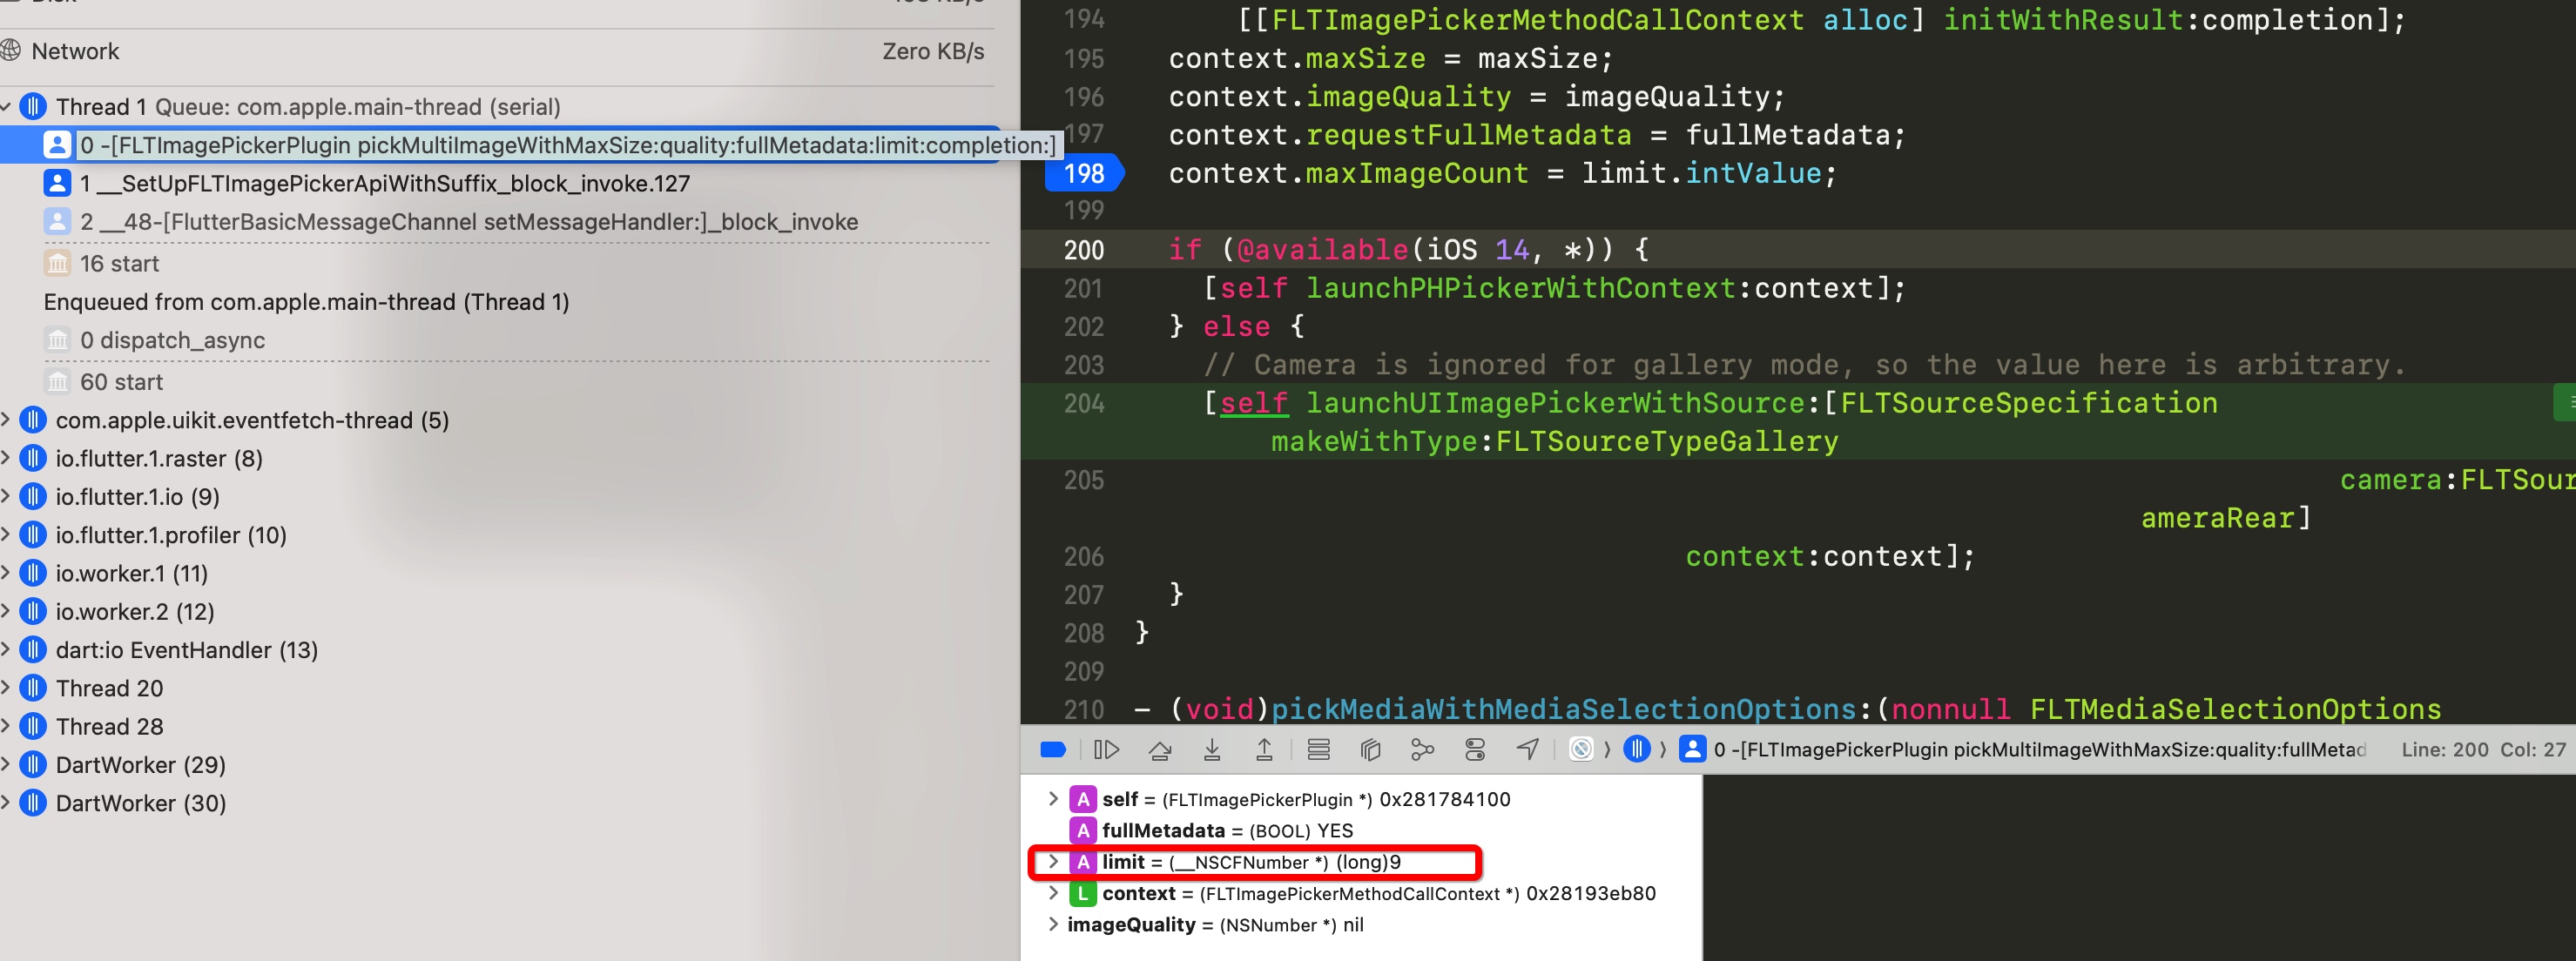Click Line: 200 Col: 27 position indicator
Image resolution: width=2576 pixels, height=961 pixels.
pyautogui.click(x=2483, y=749)
